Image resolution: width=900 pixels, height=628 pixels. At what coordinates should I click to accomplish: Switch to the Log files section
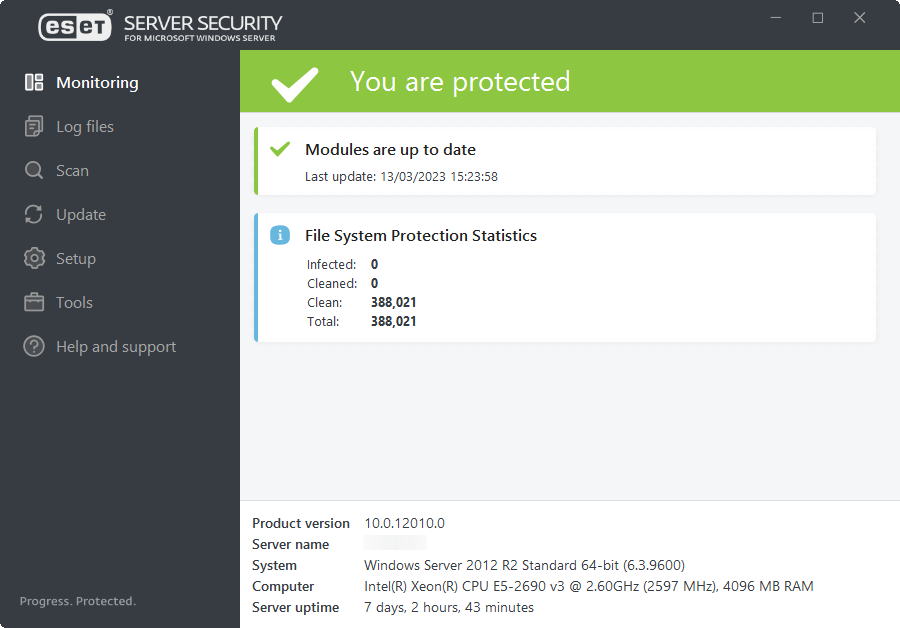pos(85,126)
